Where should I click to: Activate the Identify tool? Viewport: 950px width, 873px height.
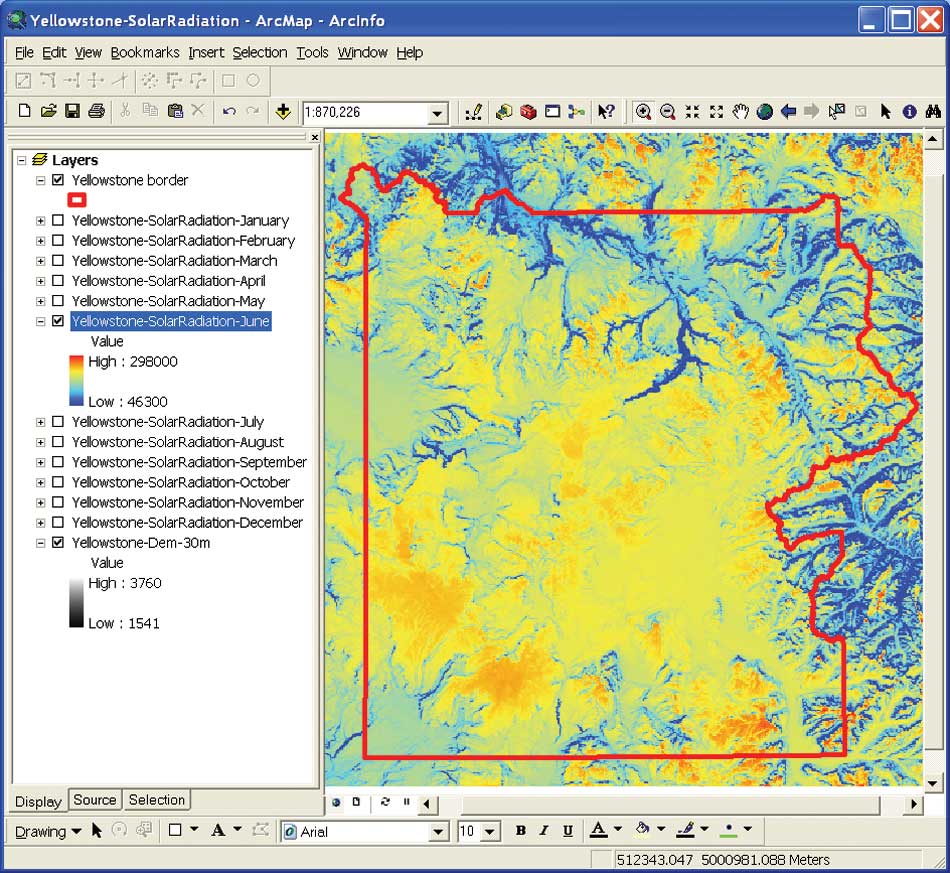909,112
